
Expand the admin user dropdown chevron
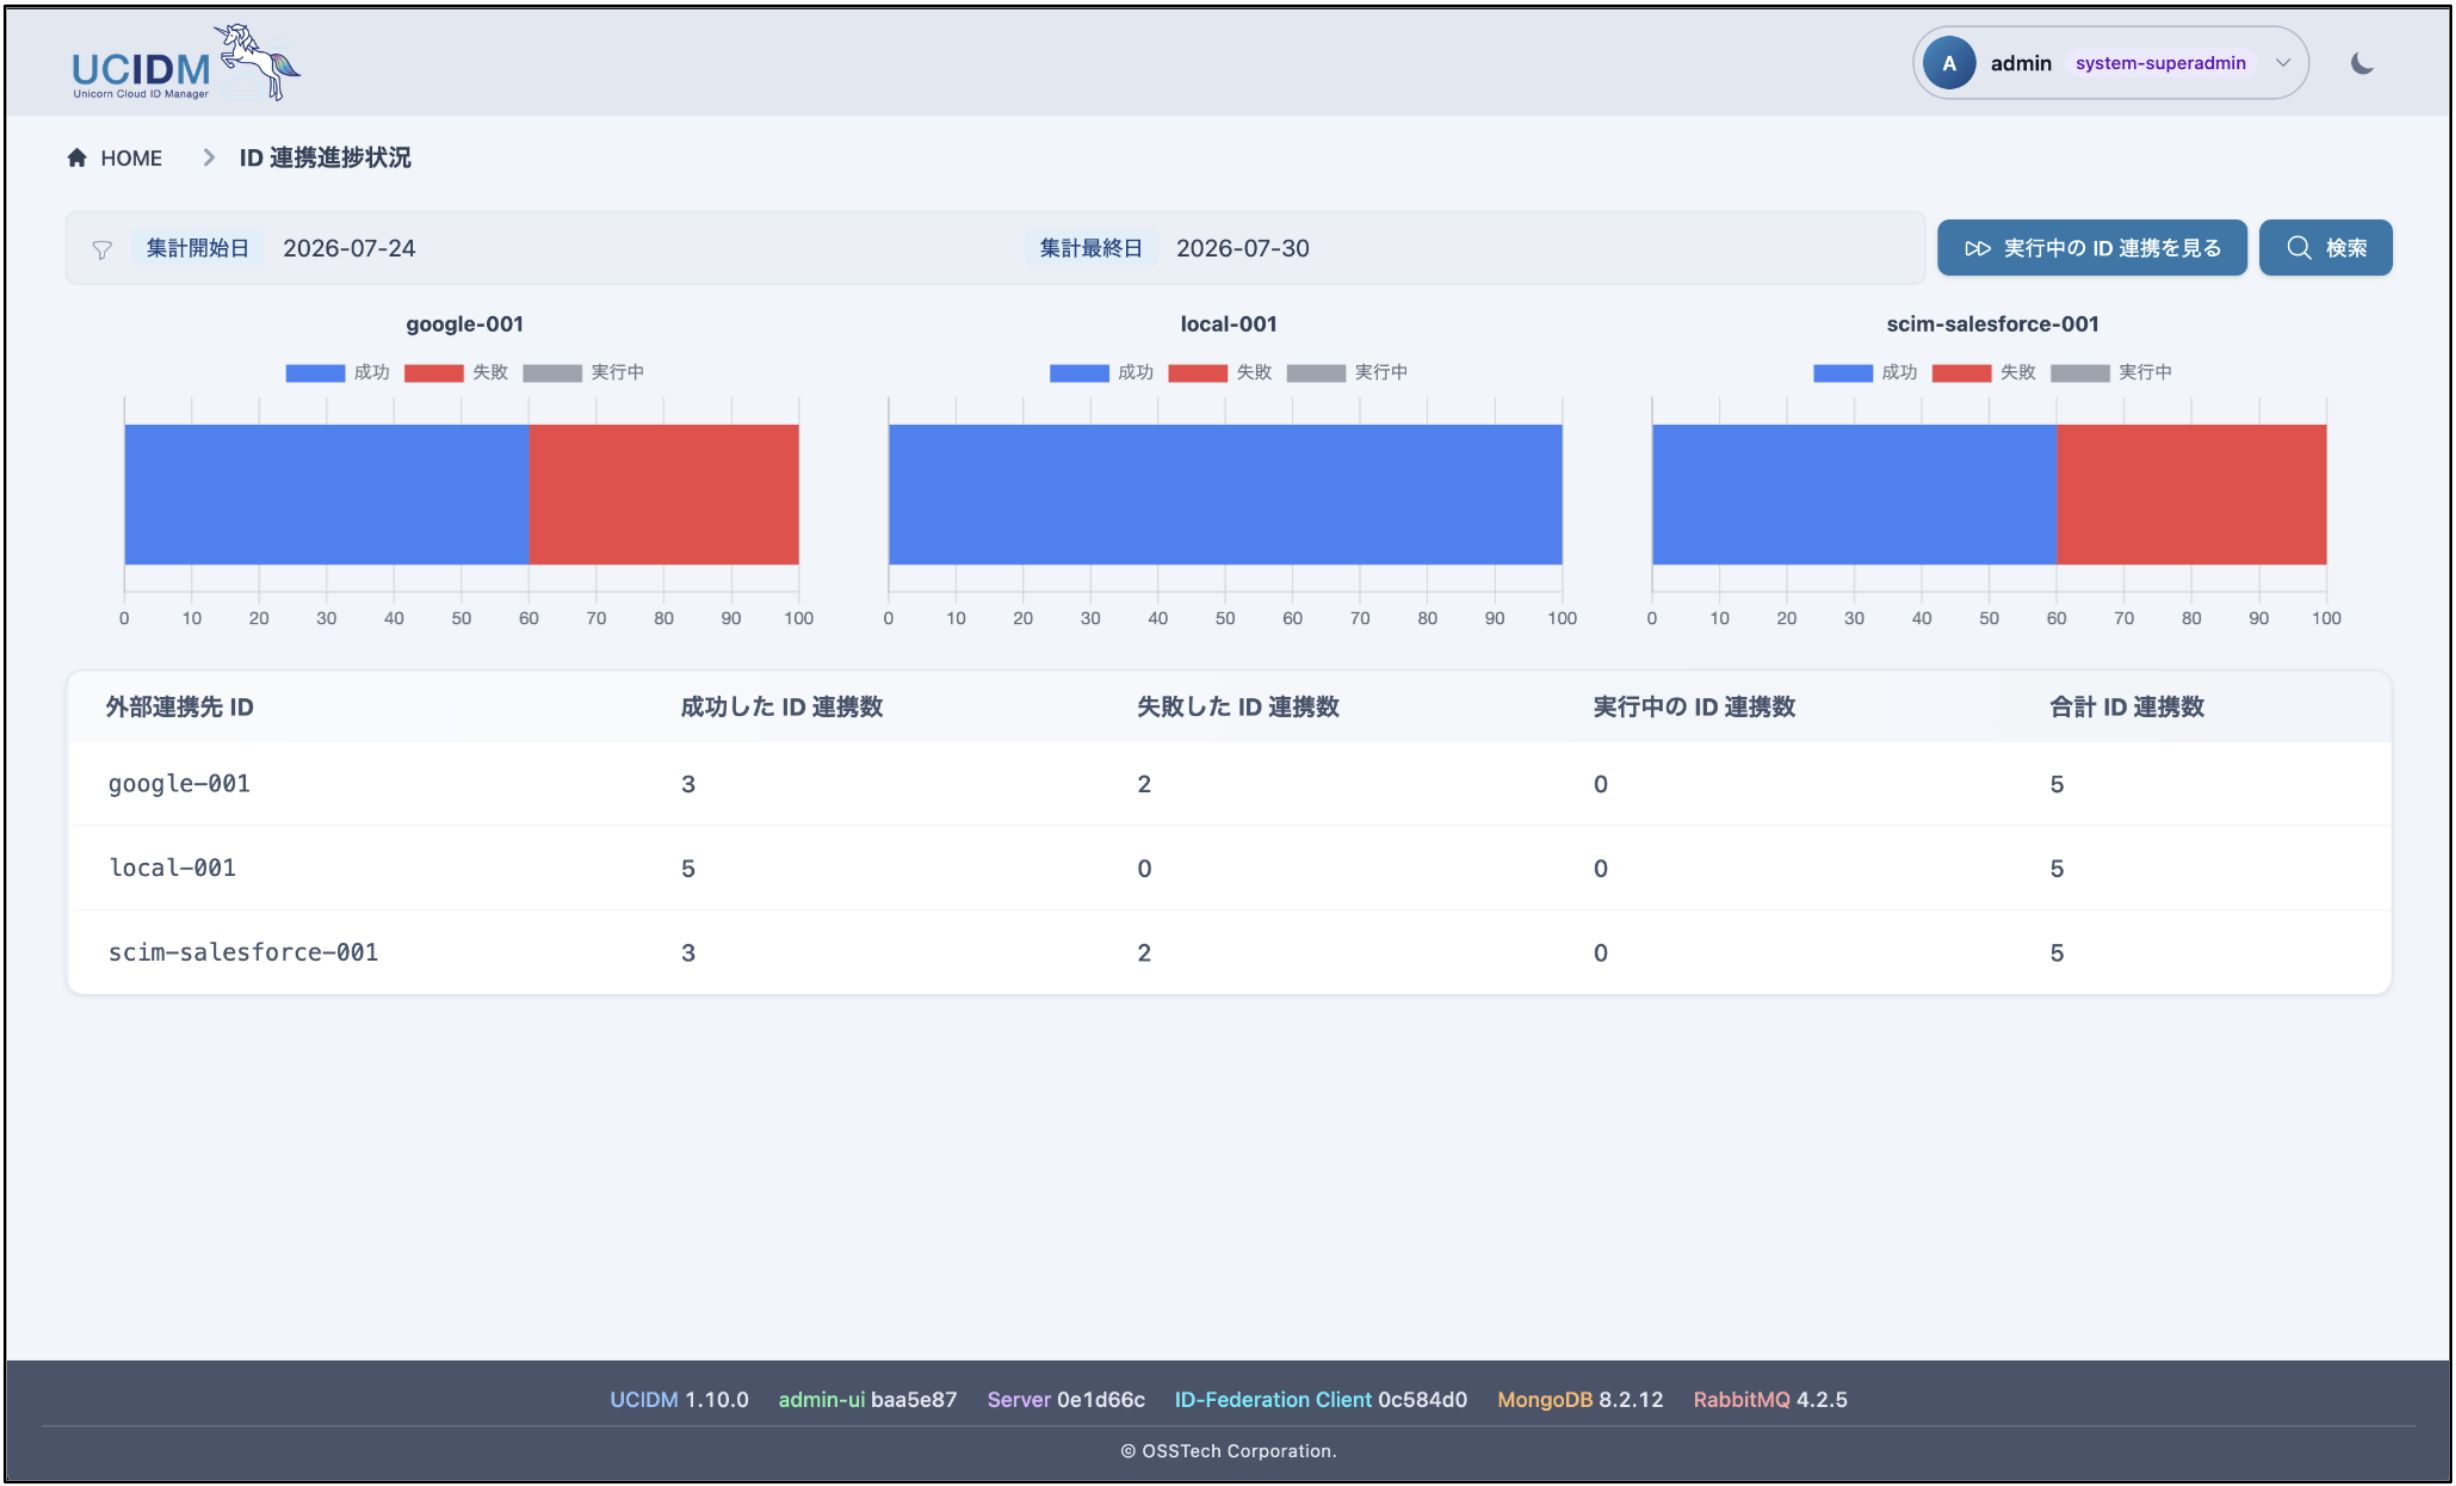tap(2282, 63)
